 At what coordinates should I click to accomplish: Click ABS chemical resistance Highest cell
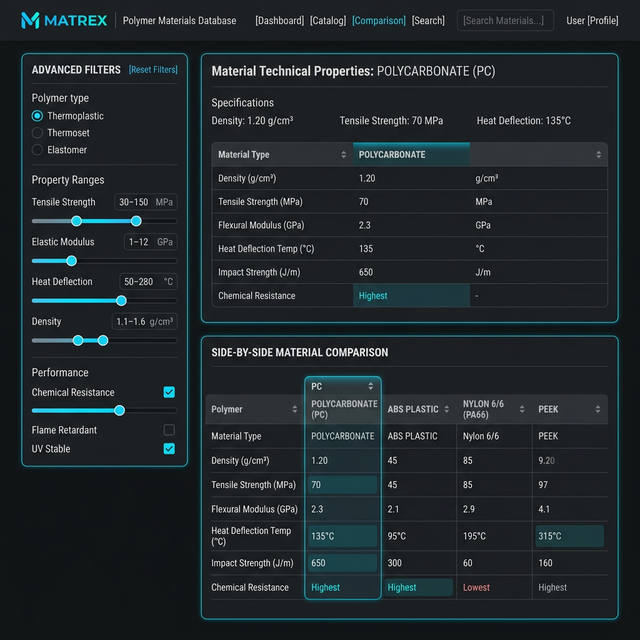419,587
